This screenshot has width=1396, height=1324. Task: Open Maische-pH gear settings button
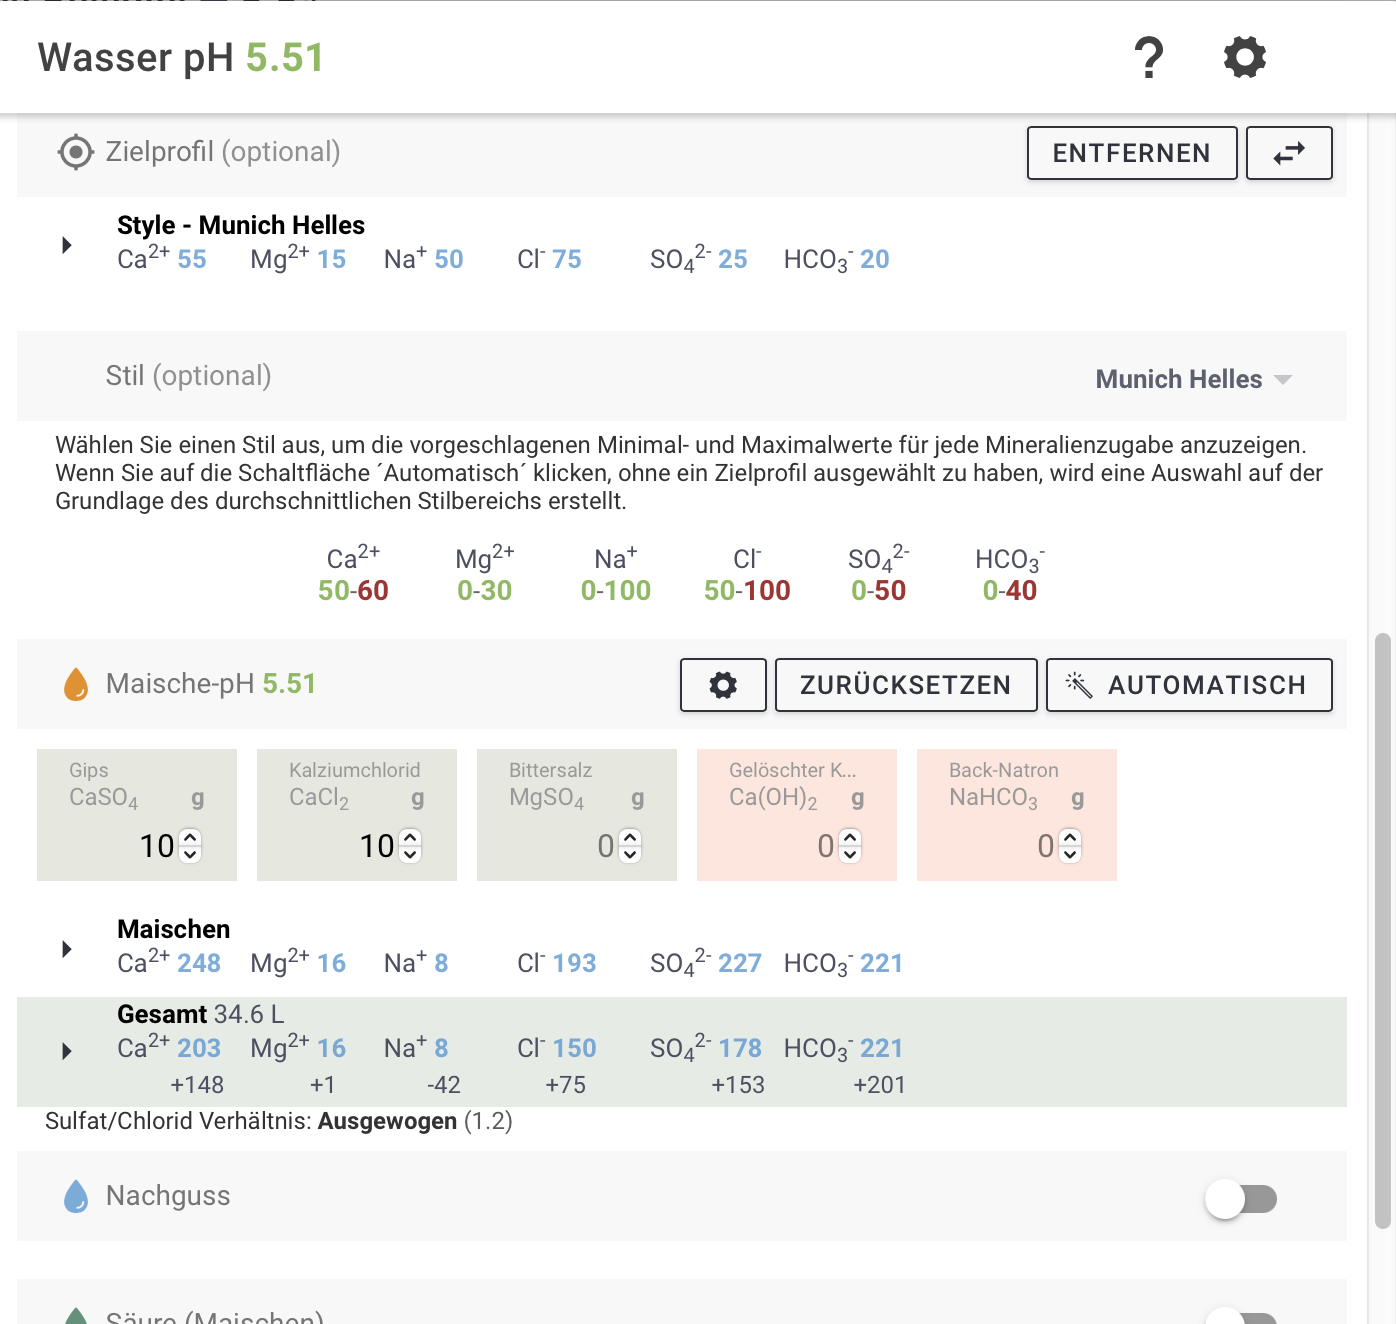pos(723,685)
